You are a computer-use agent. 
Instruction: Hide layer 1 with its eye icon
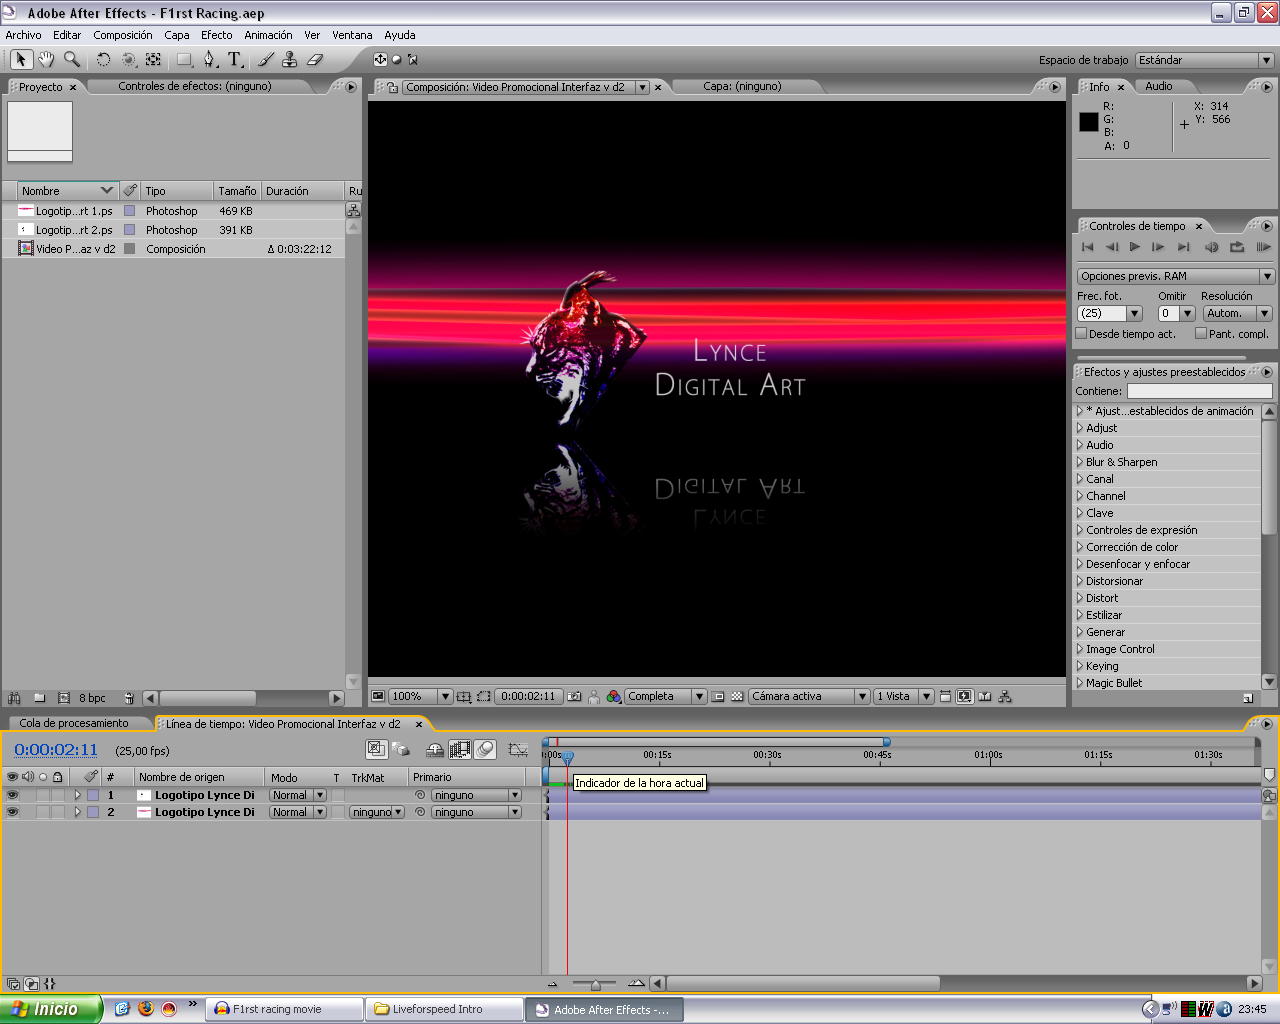click(12, 795)
